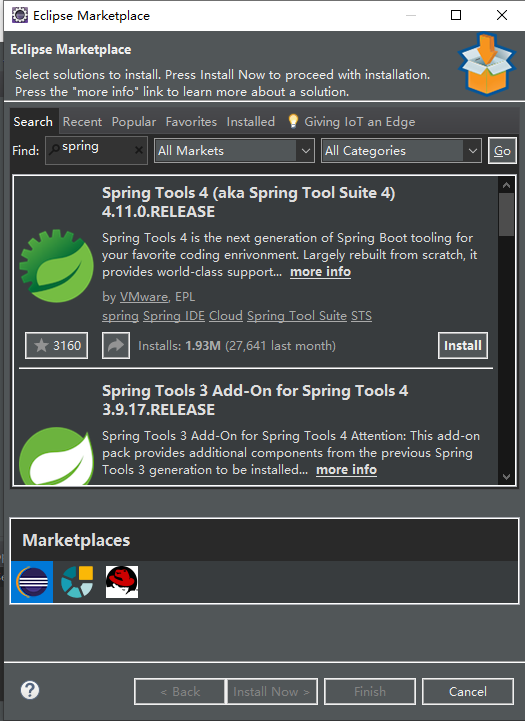Click the Spring Tool Suite tag link

297,316
